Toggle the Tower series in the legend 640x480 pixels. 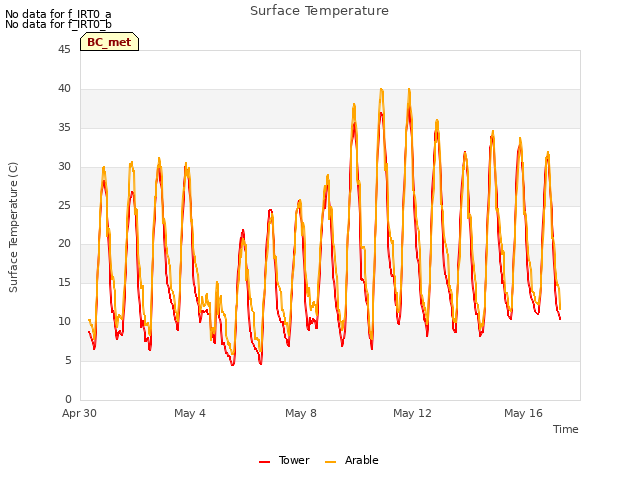[x=284, y=460]
